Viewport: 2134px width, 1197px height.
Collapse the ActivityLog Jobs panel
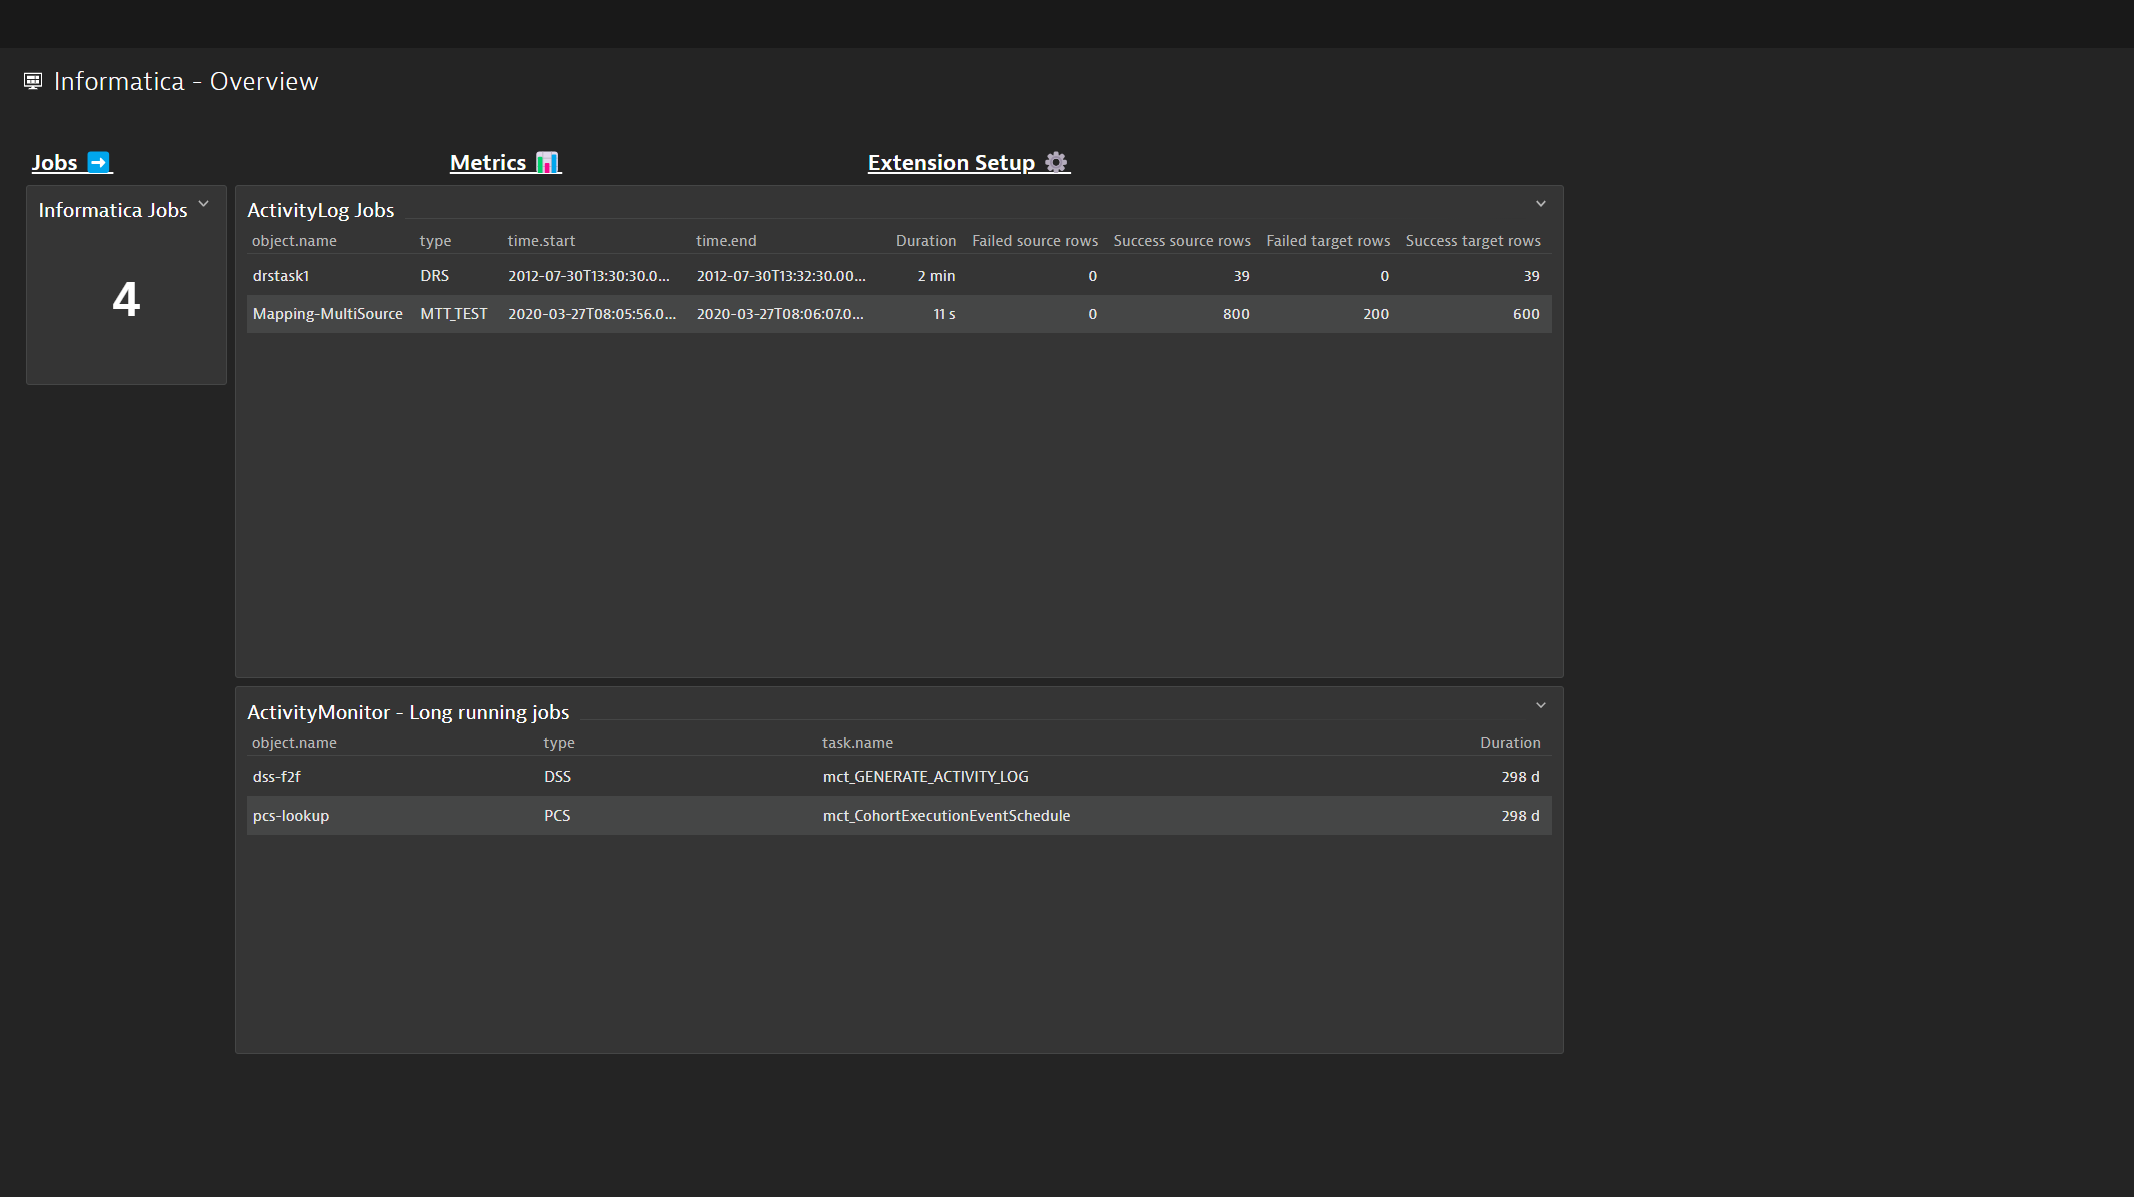pos(1540,203)
